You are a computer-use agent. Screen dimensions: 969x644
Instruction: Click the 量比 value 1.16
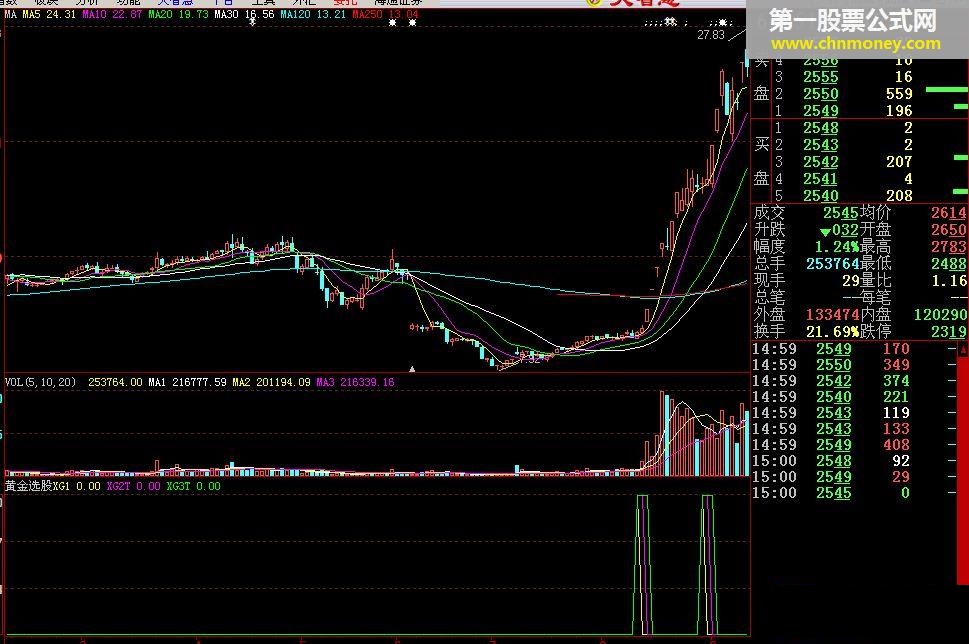click(x=949, y=281)
